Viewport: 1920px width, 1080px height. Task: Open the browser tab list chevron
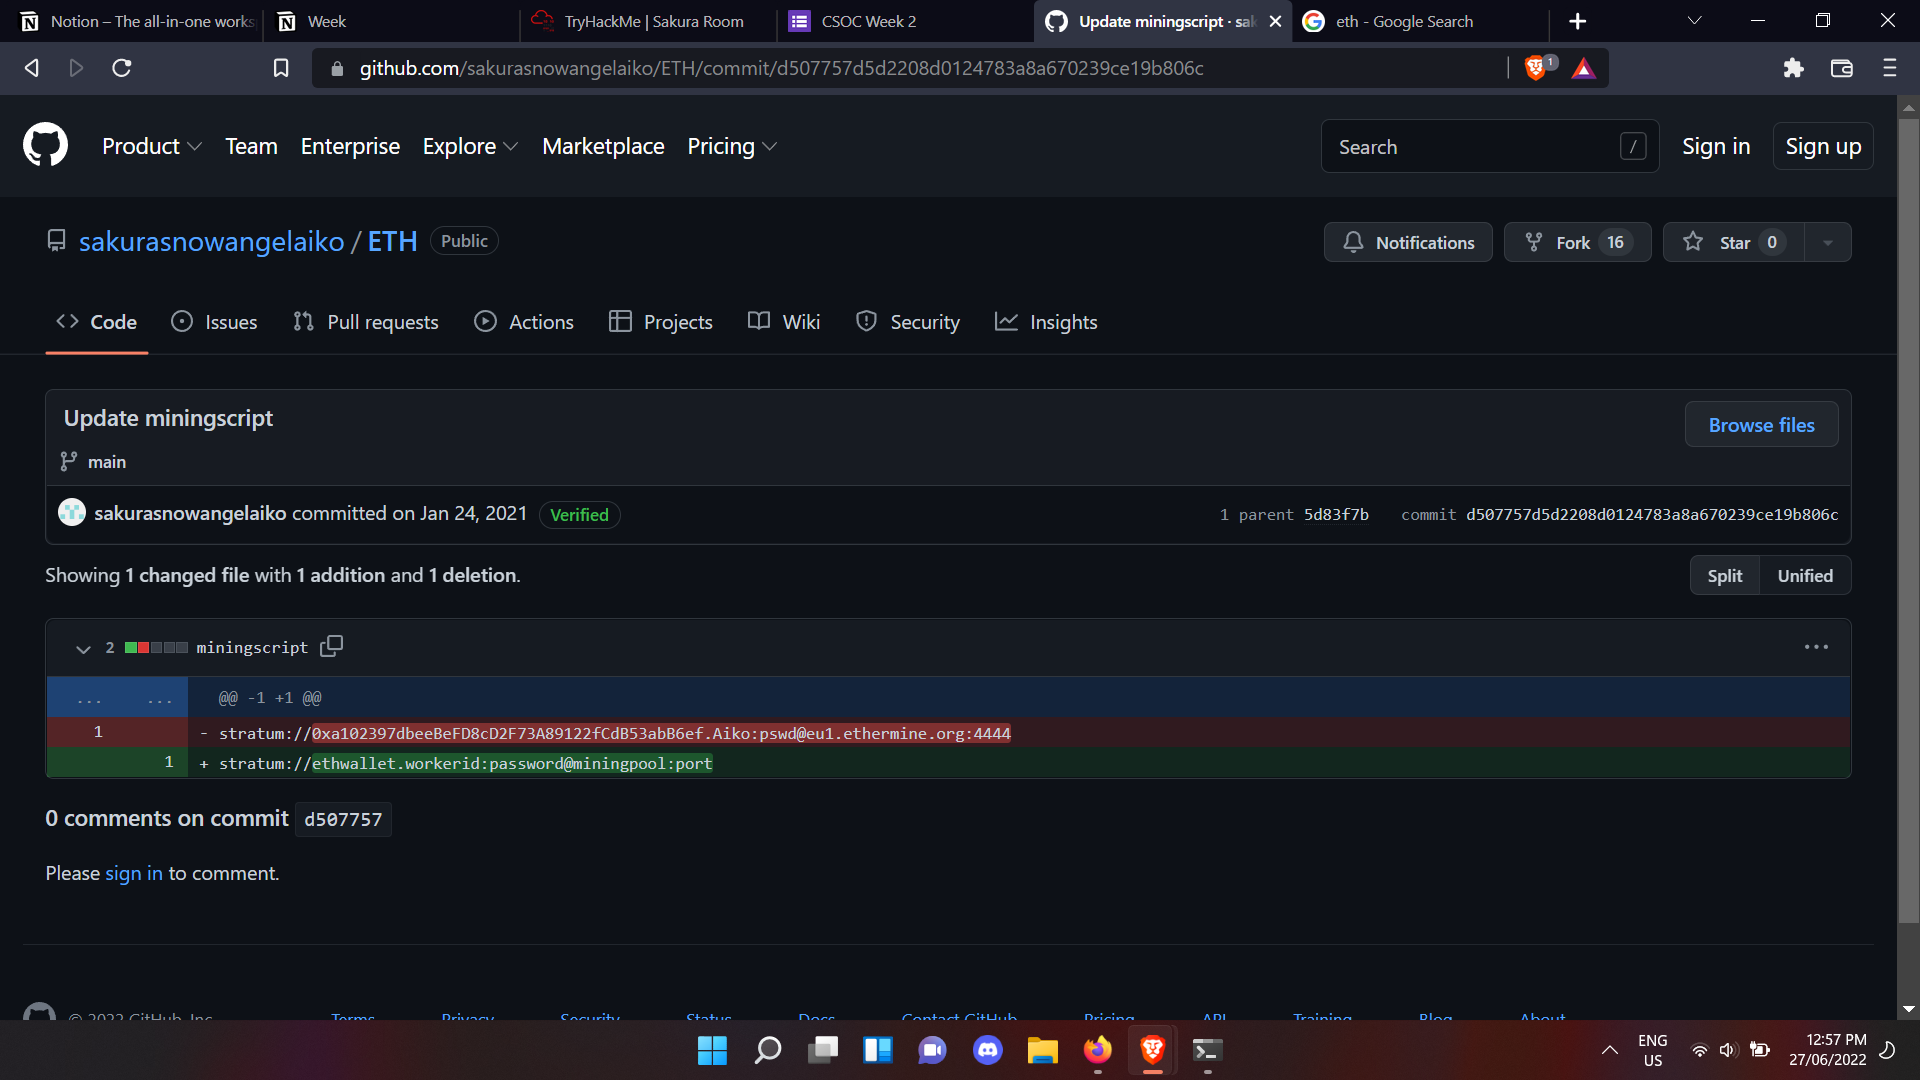click(1694, 21)
